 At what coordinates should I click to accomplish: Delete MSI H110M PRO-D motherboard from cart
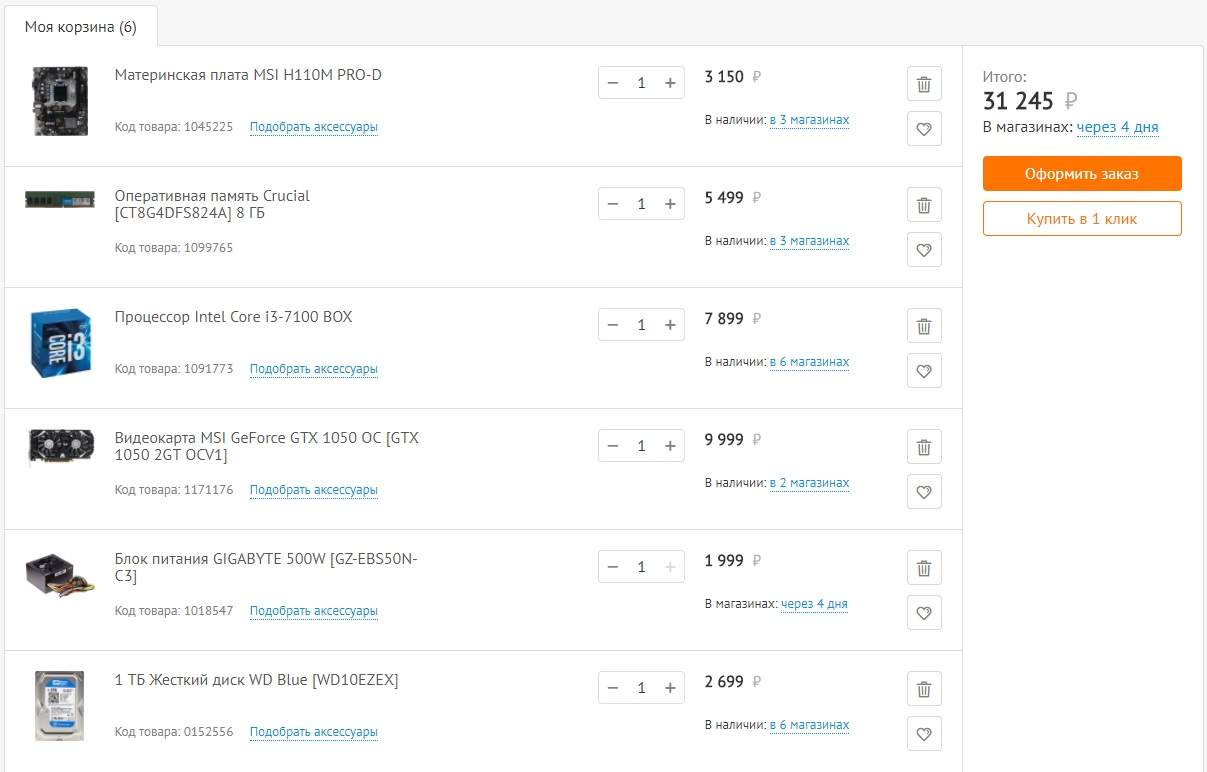click(924, 84)
